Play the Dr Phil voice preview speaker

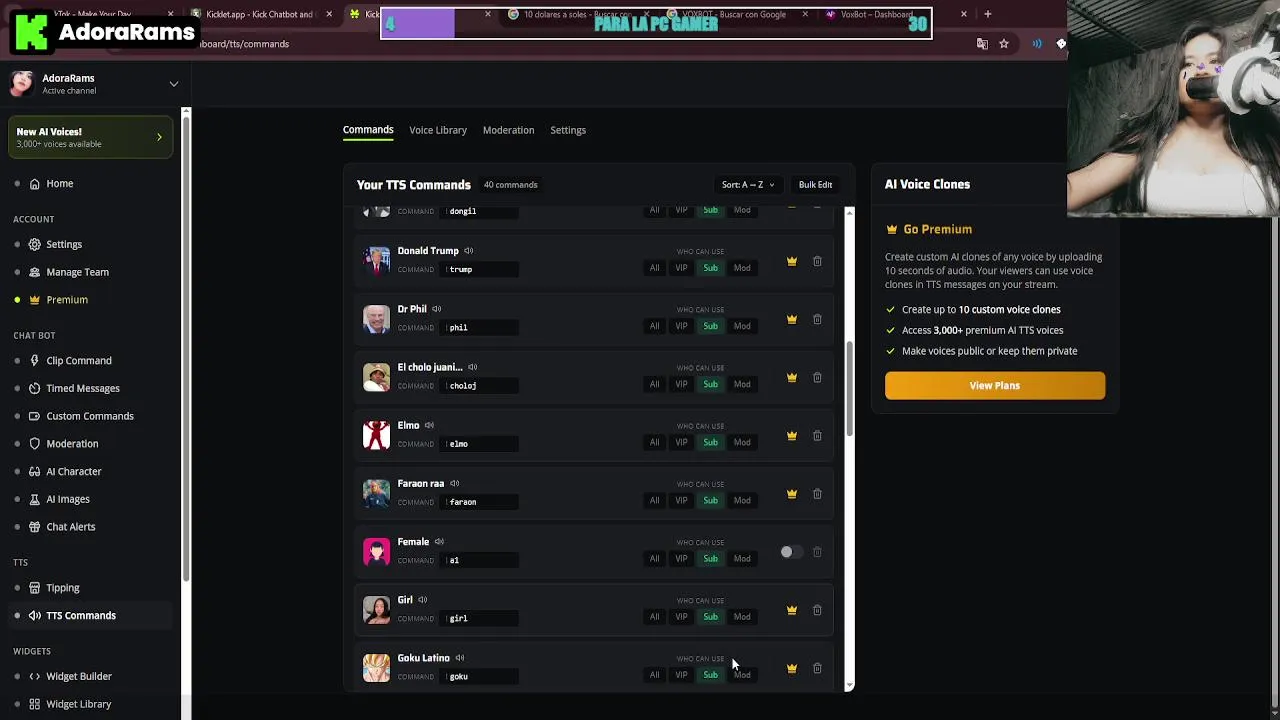coord(436,309)
